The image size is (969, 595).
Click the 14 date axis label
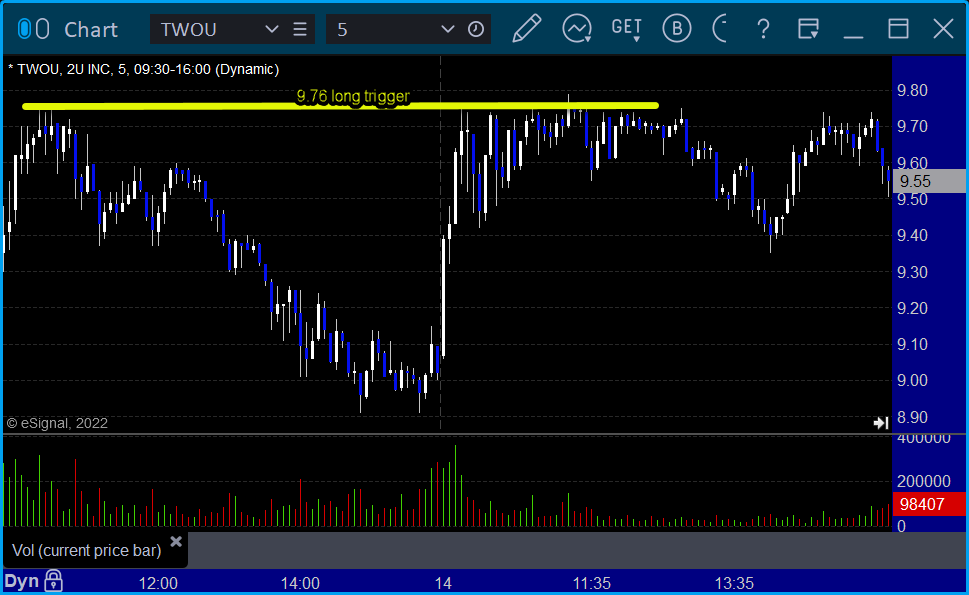443,583
